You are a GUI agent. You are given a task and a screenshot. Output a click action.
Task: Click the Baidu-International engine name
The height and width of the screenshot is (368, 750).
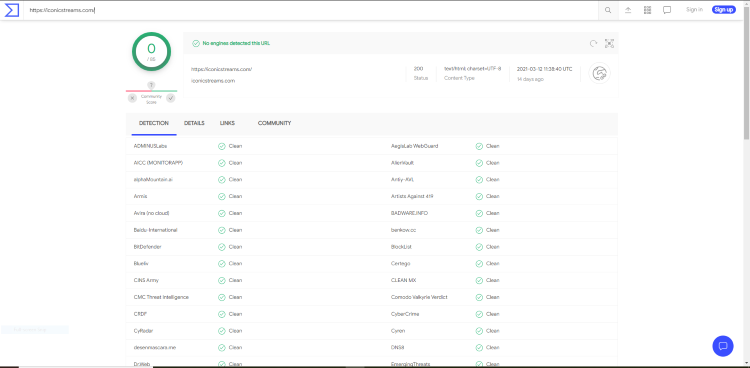[155, 230]
